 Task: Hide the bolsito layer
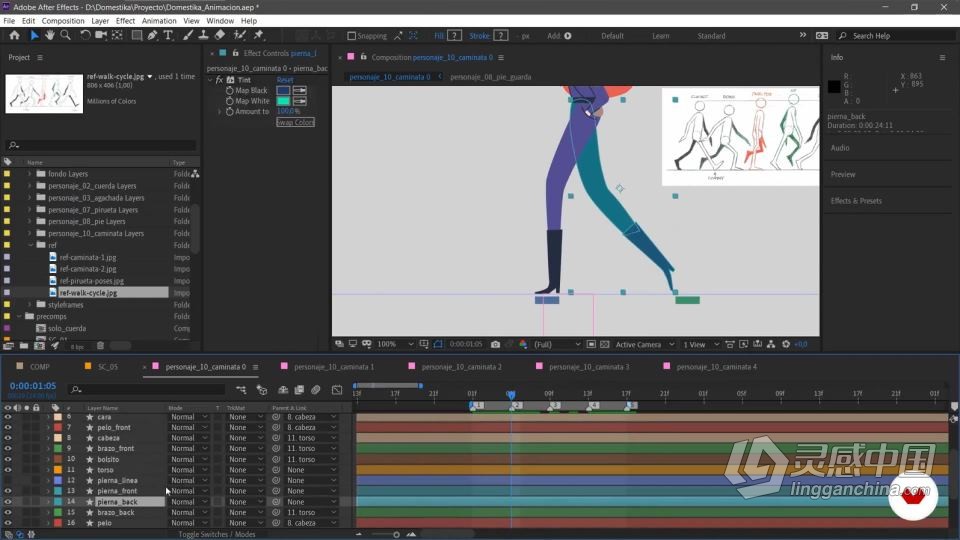[x=8, y=459]
